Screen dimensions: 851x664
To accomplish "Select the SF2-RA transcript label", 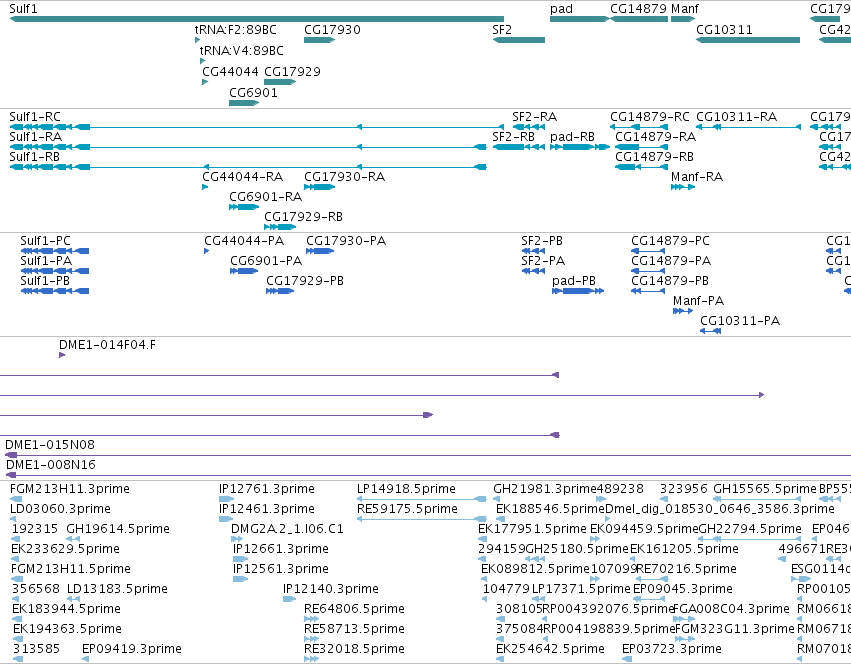I will 535,117.
